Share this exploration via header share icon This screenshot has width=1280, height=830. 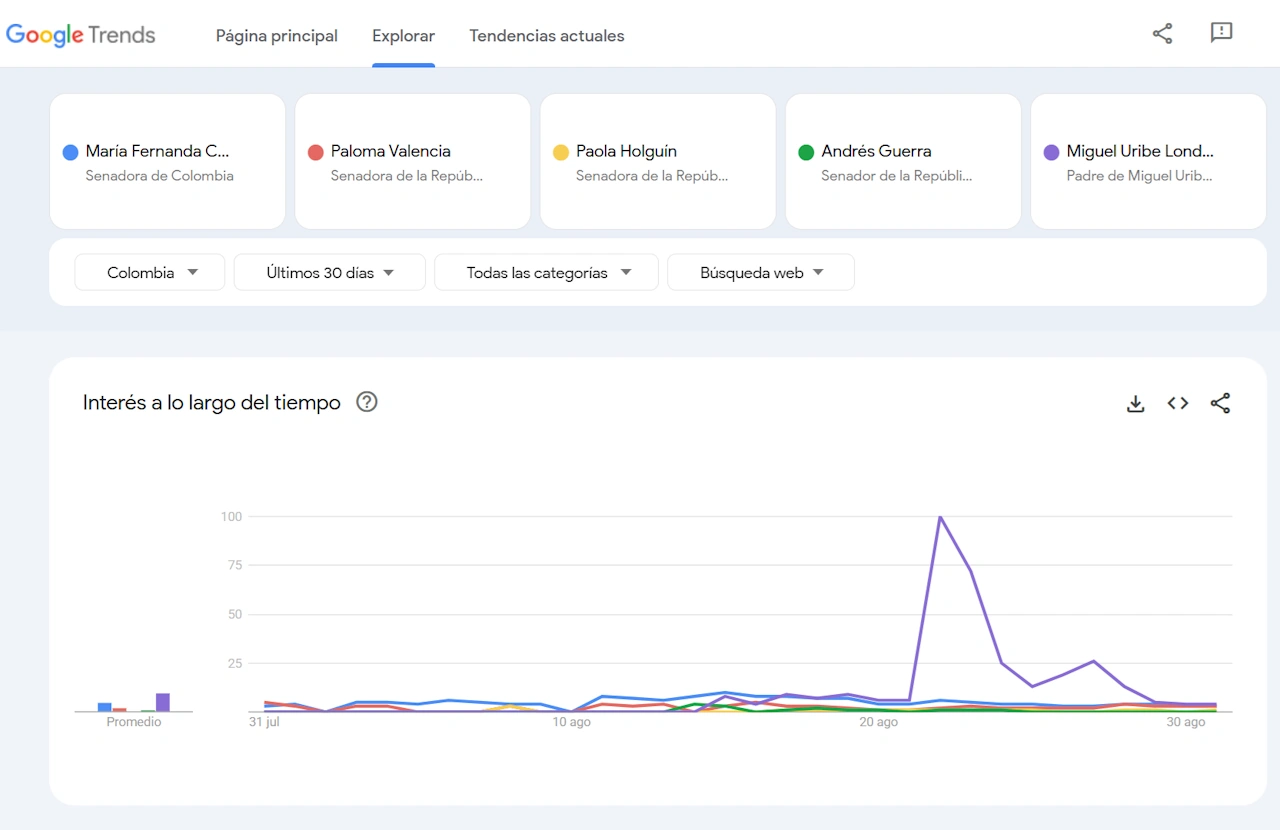click(1162, 33)
